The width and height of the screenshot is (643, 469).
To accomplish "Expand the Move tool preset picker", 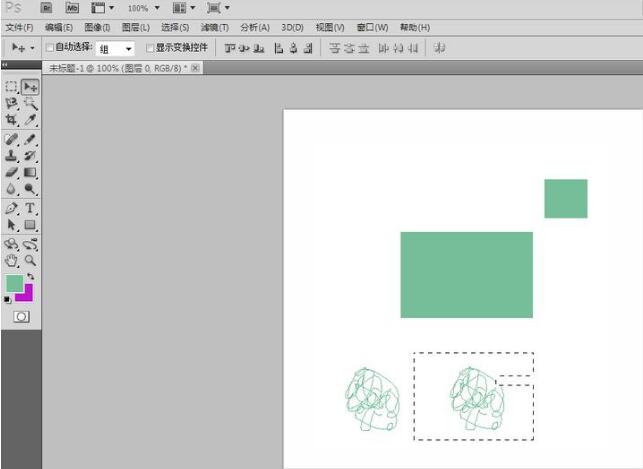I will tap(22, 47).
